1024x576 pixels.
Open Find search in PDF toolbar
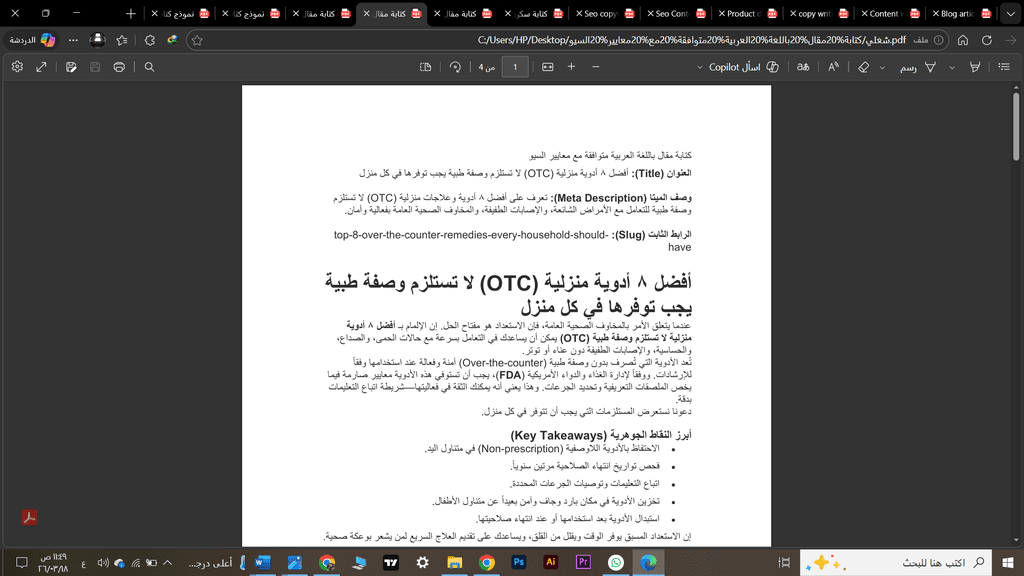(x=149, y=67)
